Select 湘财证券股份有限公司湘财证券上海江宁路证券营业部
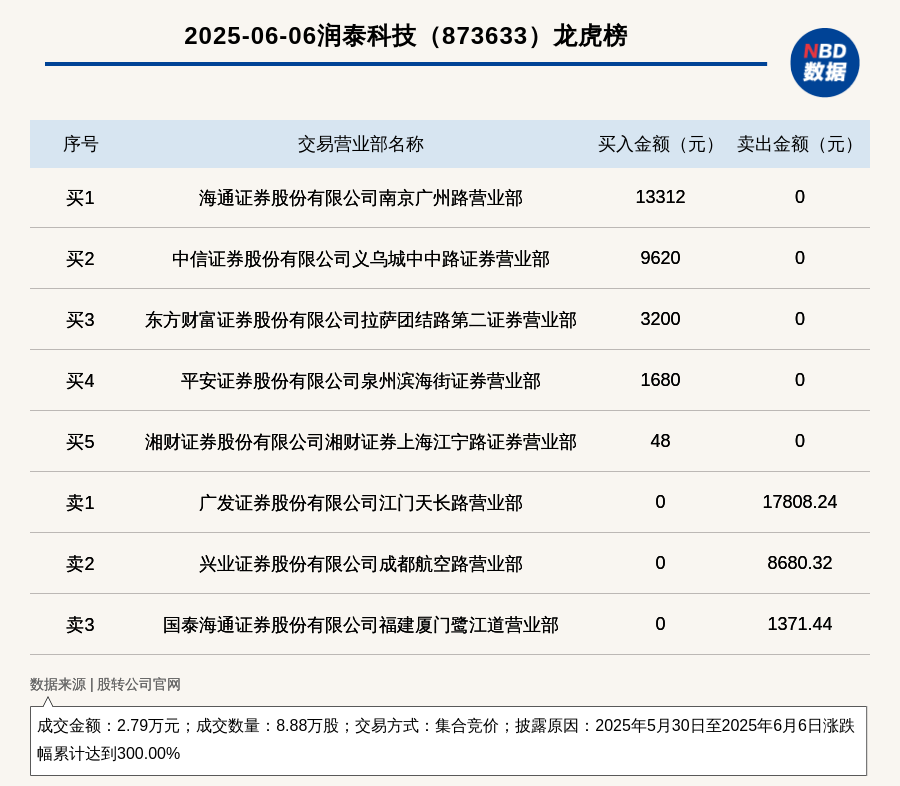Viewport: 900px width, 786px height. coord(360,442)
